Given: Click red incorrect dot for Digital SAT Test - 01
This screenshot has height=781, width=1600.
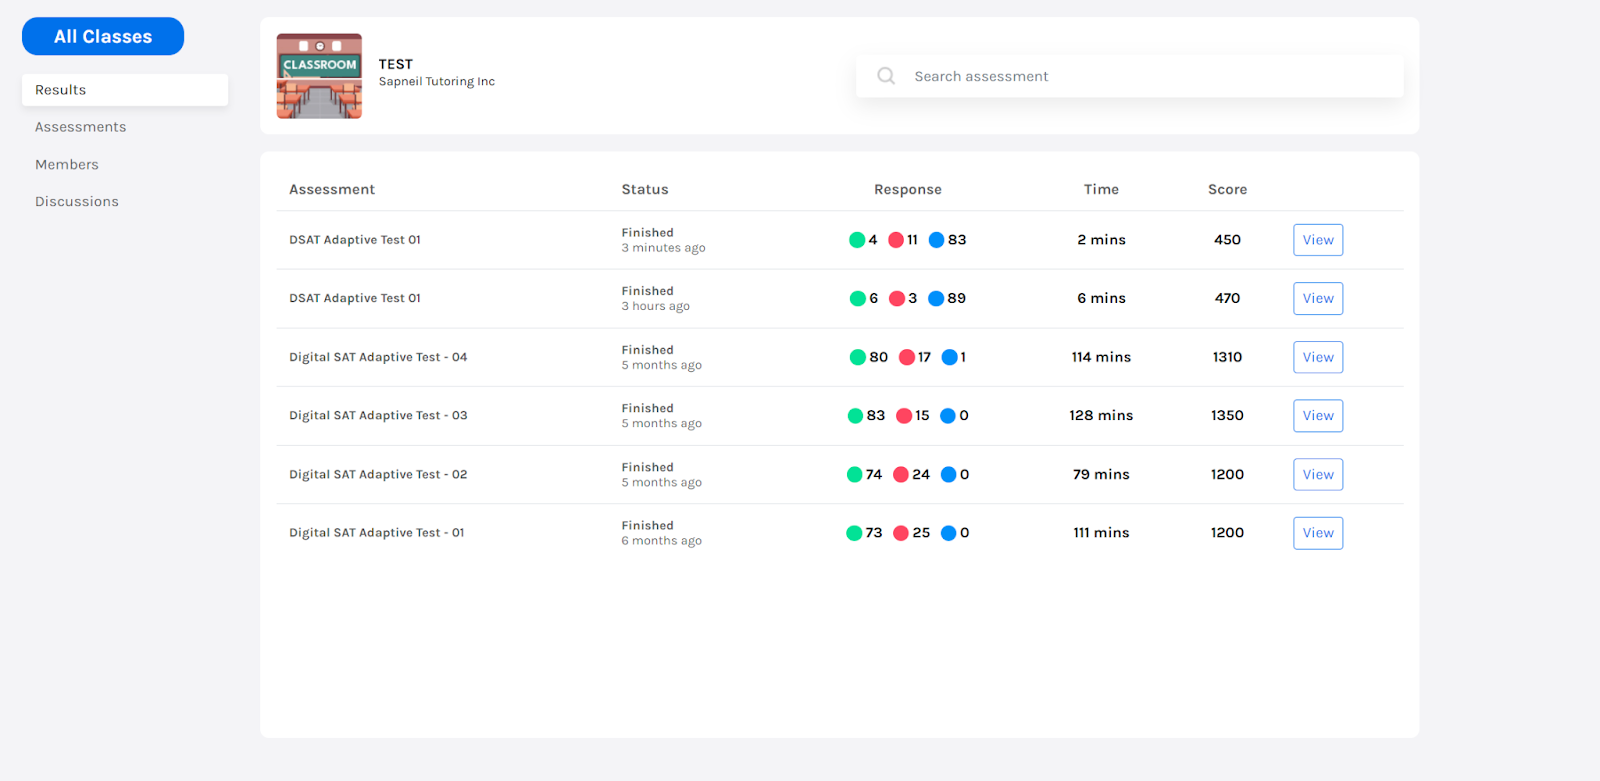Looking at the screenshot, I should pos(901,533).
